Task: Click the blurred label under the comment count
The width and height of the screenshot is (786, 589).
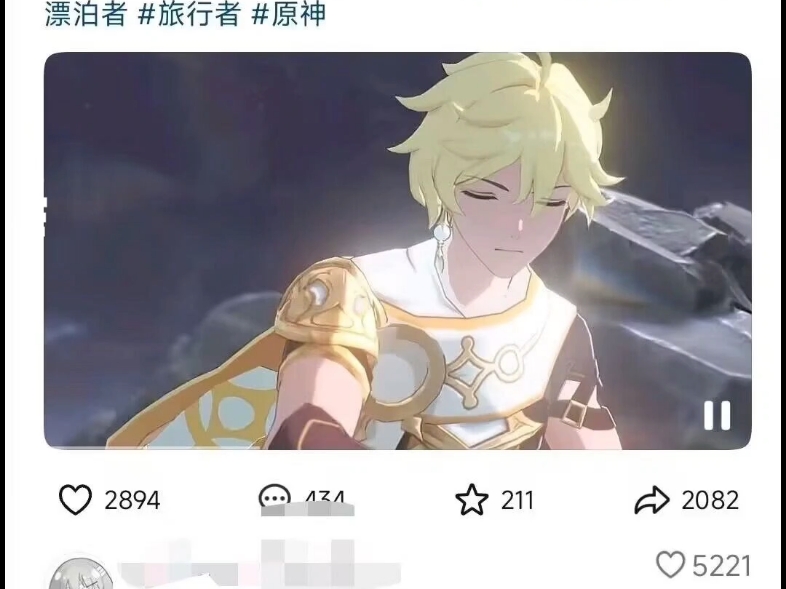Action: coord(308,510)
